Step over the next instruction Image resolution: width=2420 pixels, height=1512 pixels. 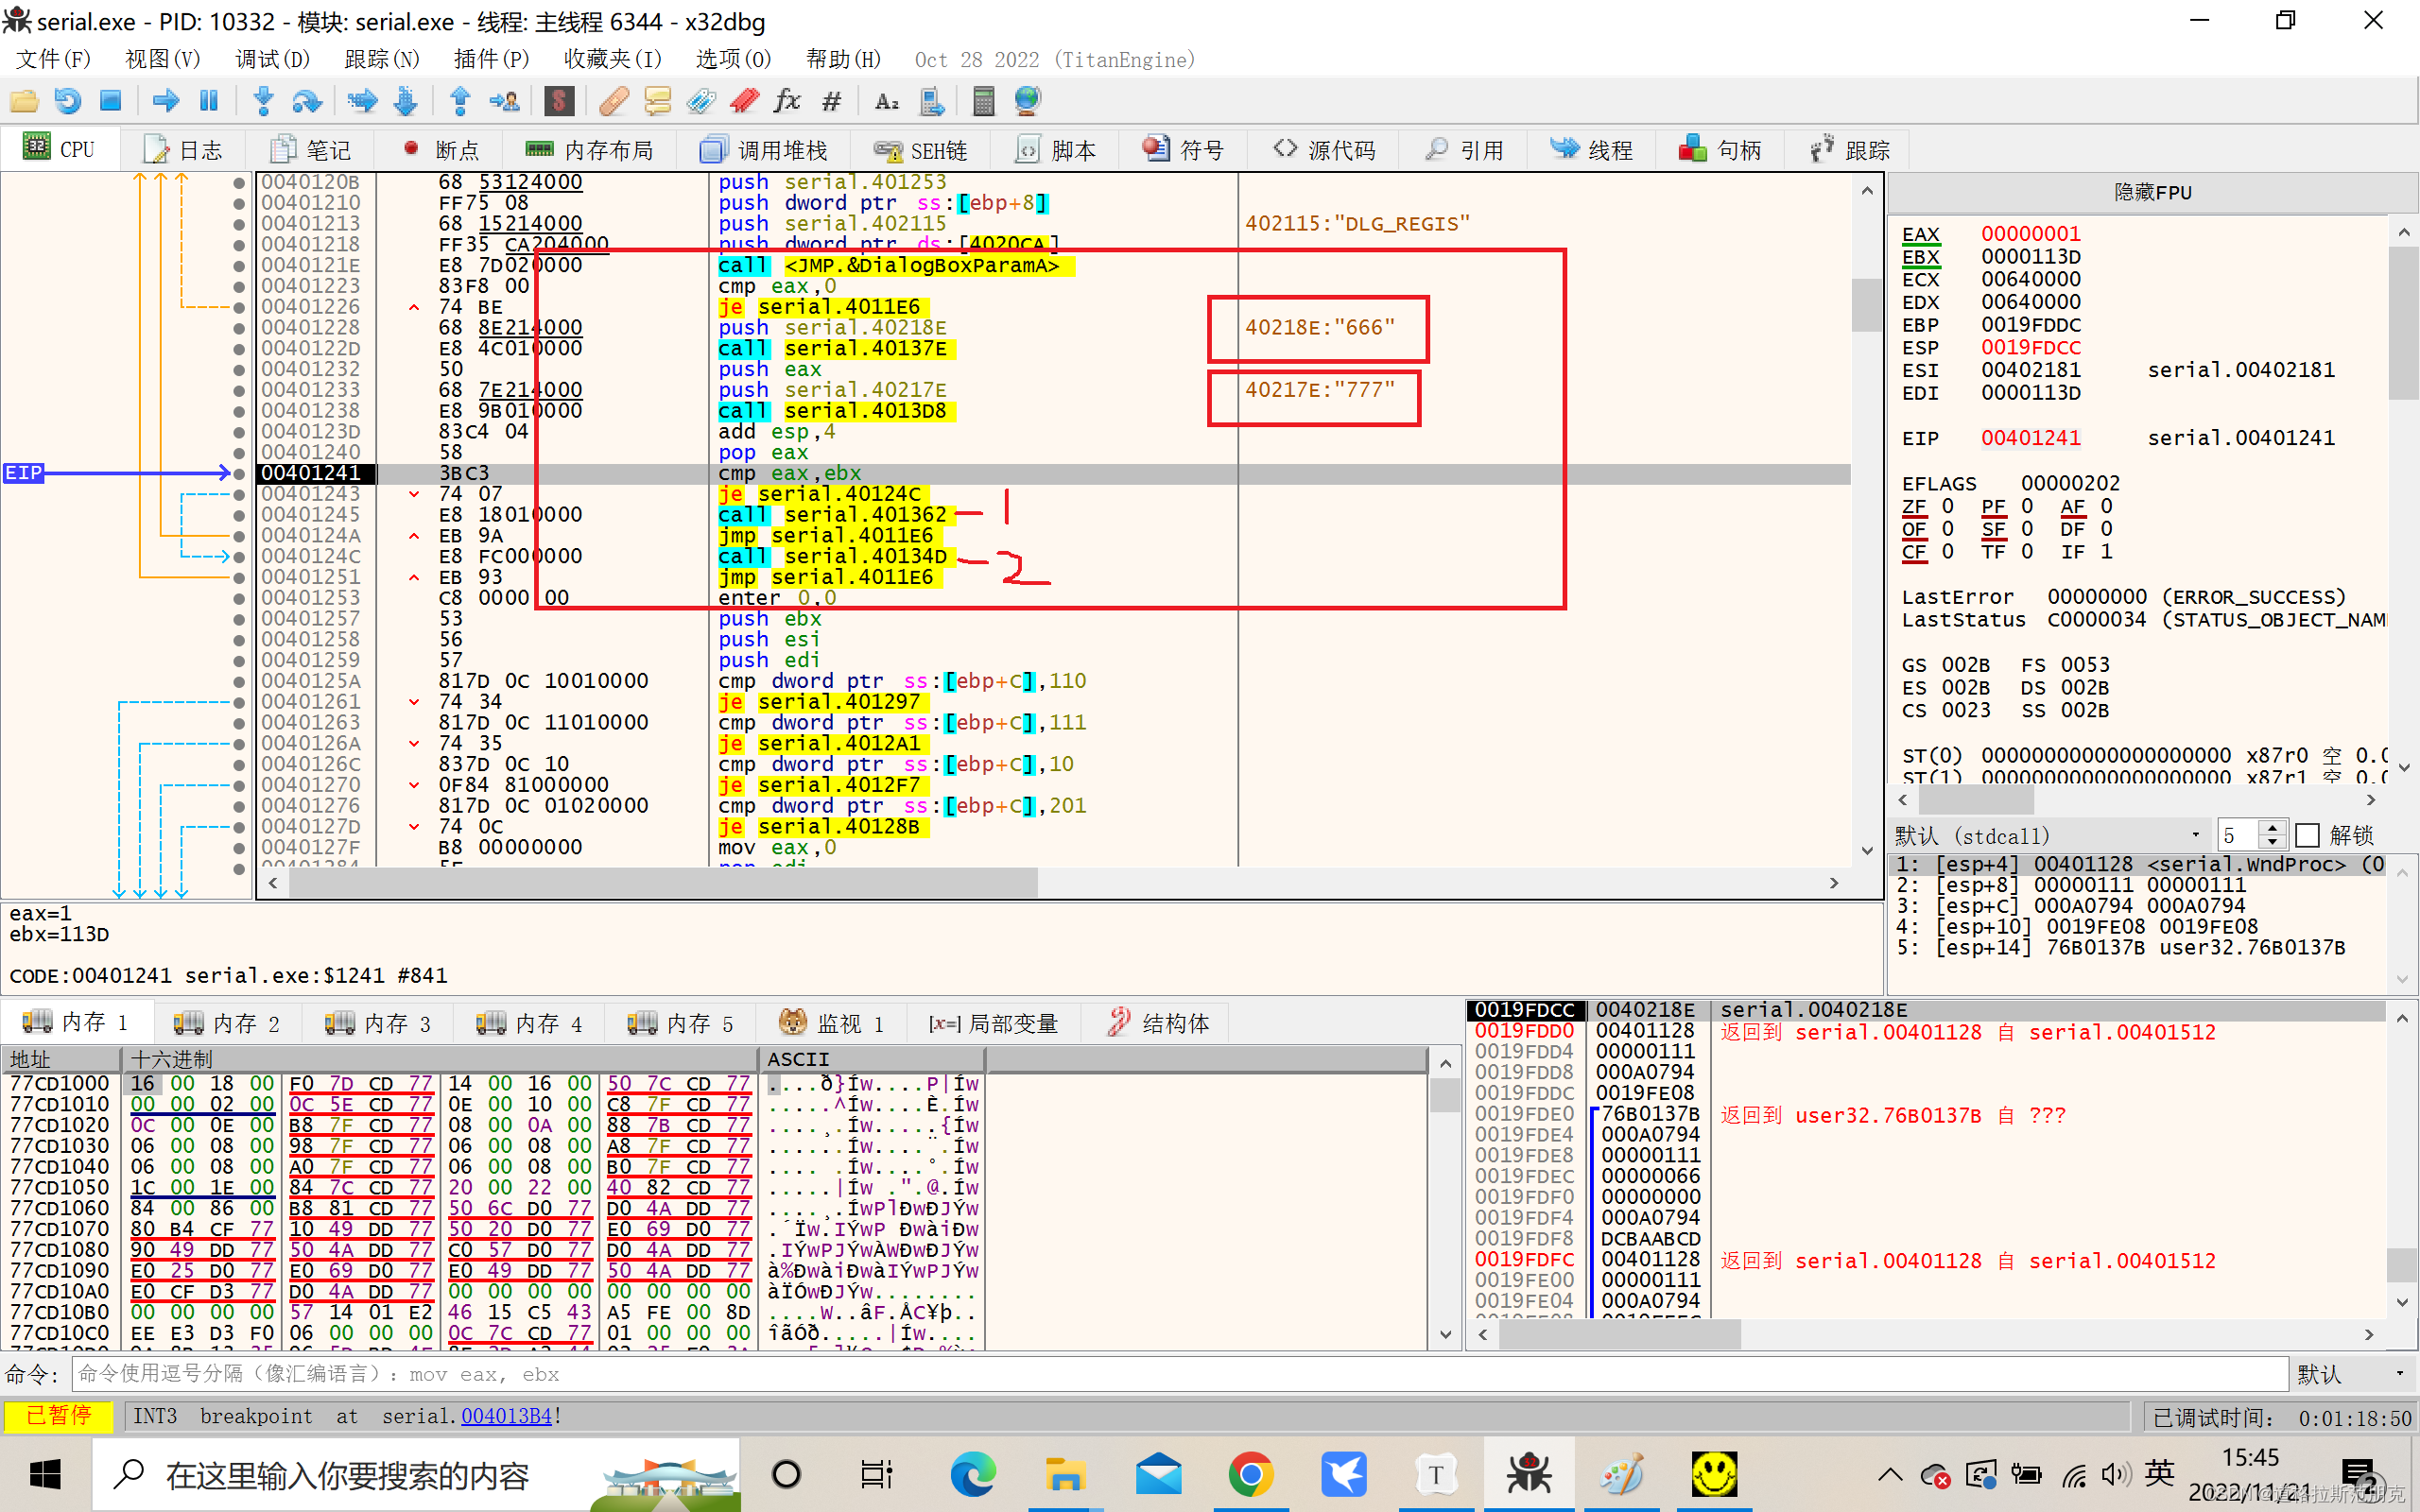(x=306, y=100)
